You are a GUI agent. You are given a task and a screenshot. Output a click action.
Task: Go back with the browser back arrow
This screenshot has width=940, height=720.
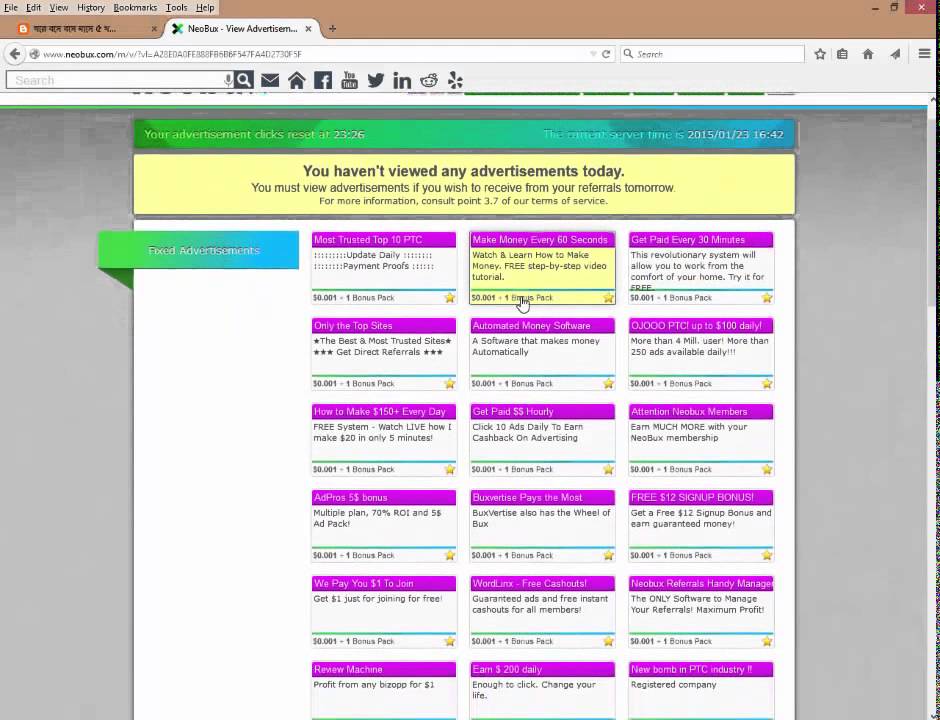[15, 54]
